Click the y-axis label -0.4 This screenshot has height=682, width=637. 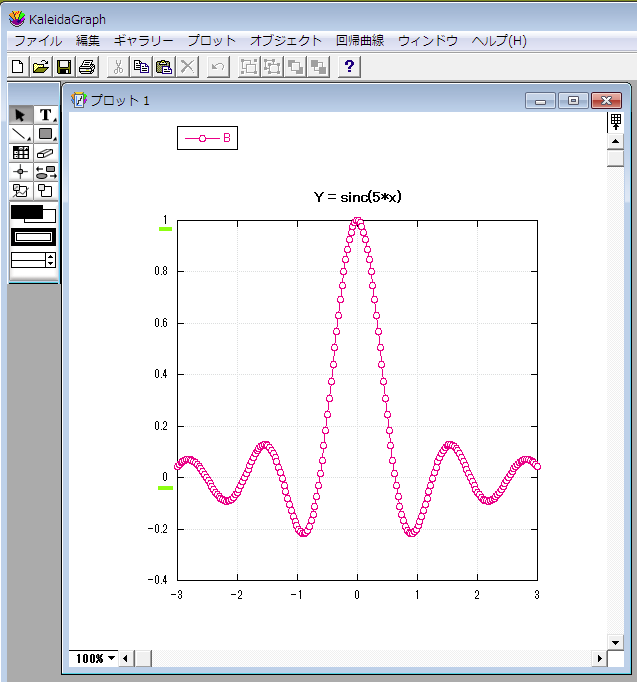pyautogui.click(x=157, y=580)
